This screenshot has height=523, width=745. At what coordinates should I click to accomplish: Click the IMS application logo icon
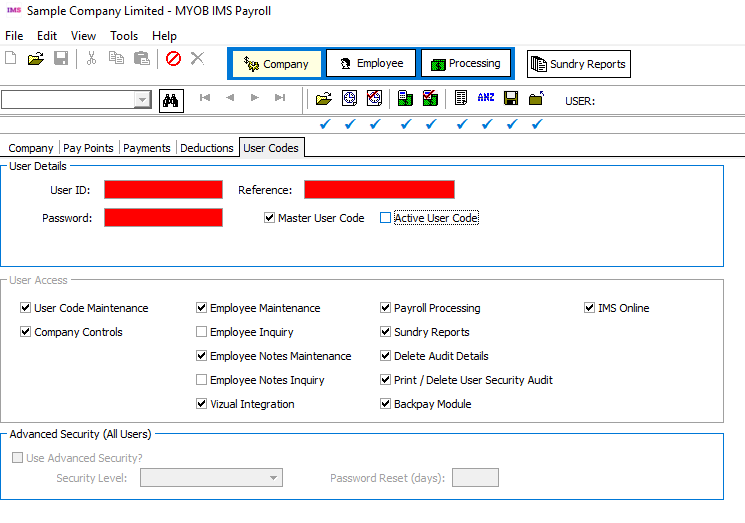(14, 10)
